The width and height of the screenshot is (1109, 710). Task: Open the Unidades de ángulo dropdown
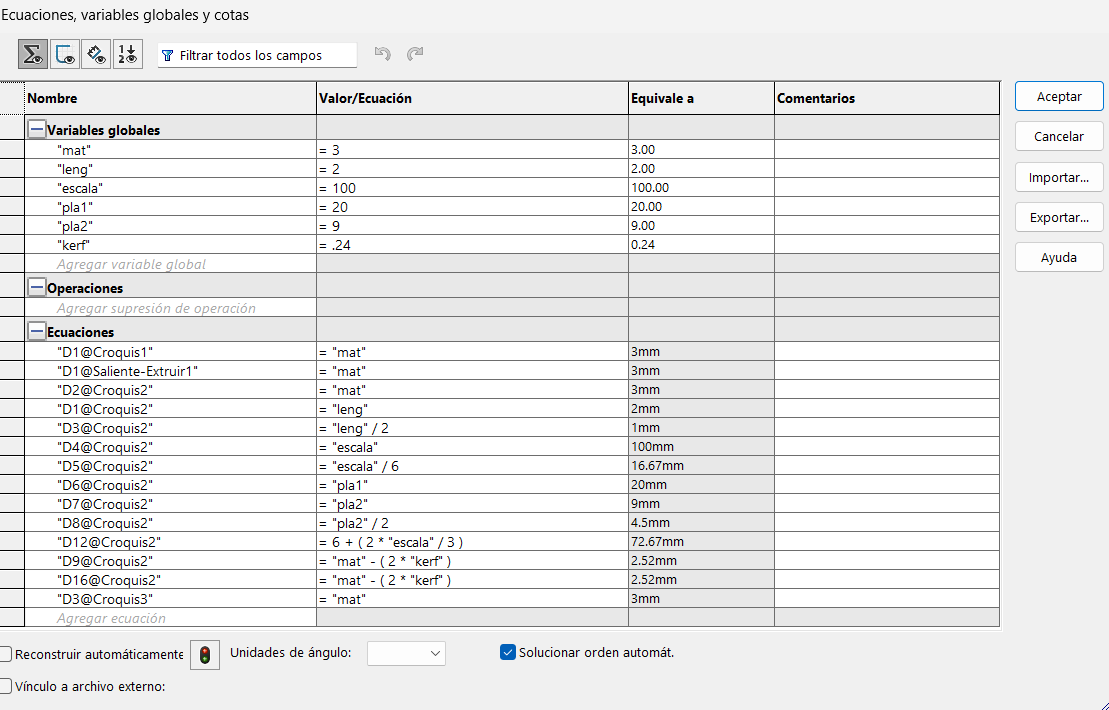[x=406, y=653]
